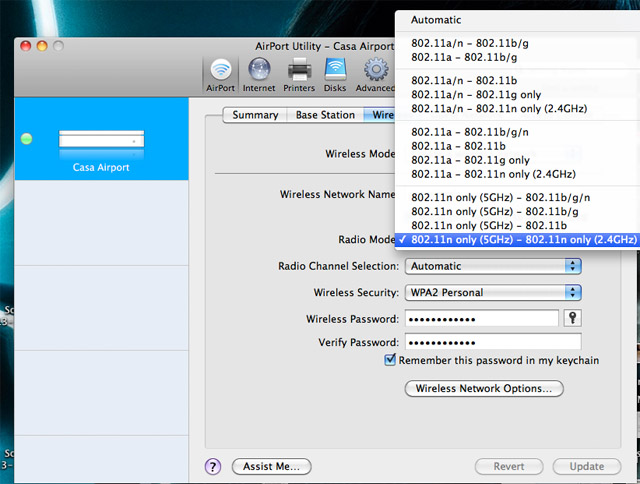Open the Advanced gear icon
The width and height of the screenshot is (640, 484).
[x=375, y=75]
